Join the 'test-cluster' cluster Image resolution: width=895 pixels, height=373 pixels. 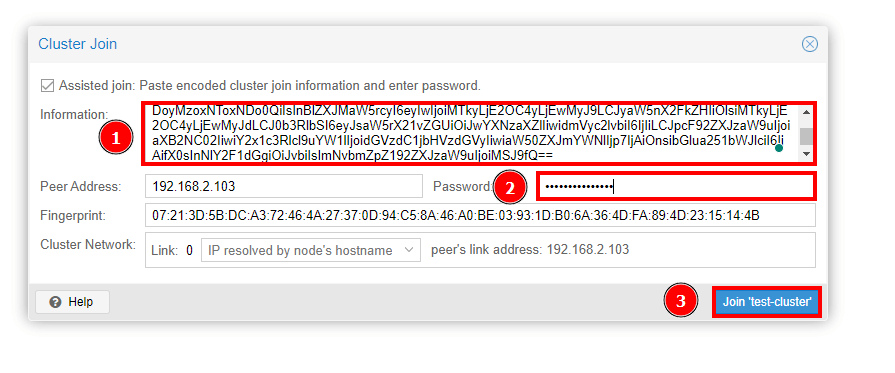tap(766, 302)
